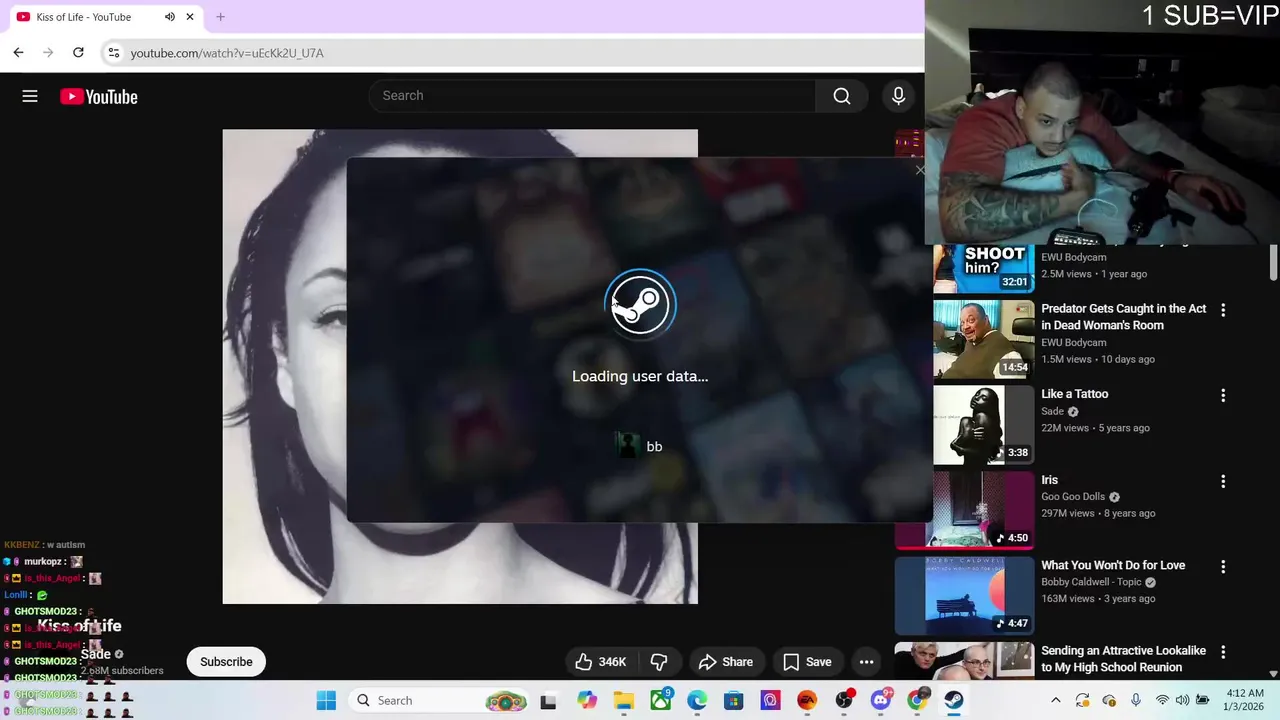Open Microsoft Store from the taskbar

[x=733, y=701]
